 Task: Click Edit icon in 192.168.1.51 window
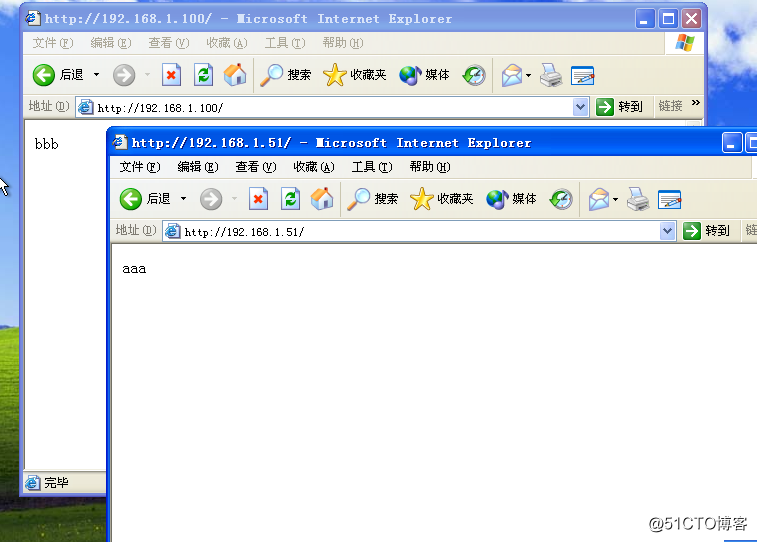point(670,199)
